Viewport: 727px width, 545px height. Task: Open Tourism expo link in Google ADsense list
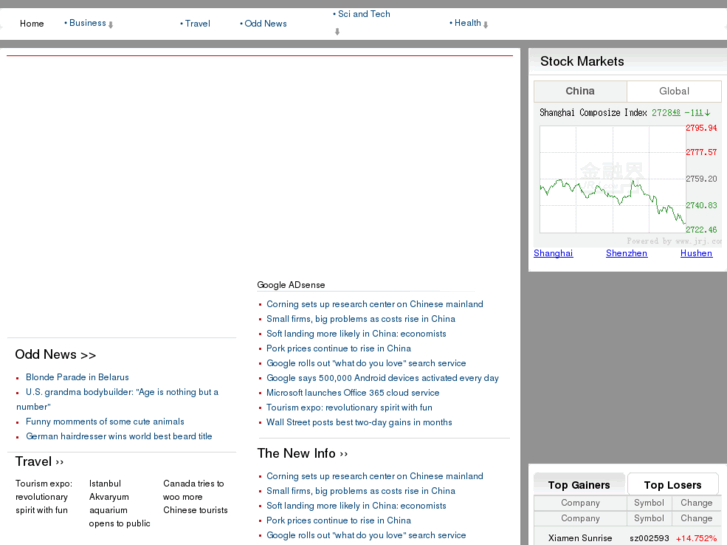(349, 408)
